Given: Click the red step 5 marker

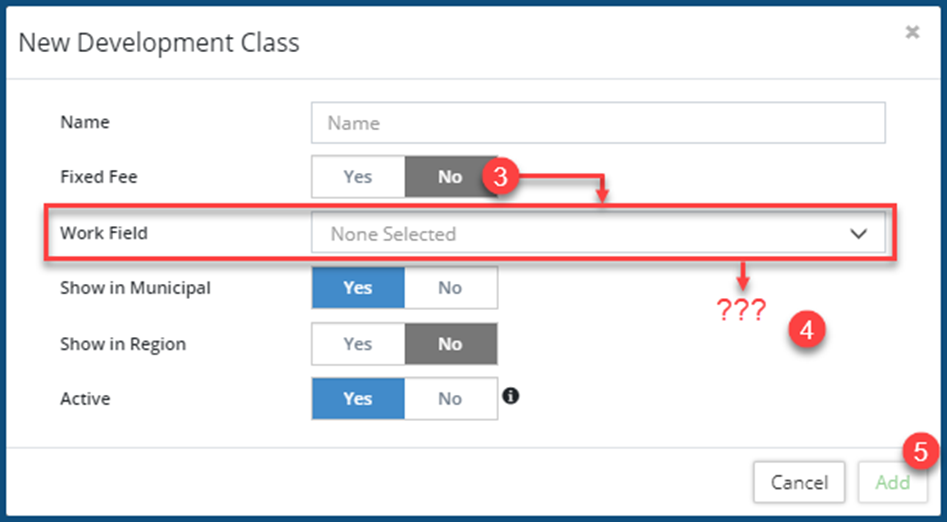Looking at the screenshot, I should 919,452.
